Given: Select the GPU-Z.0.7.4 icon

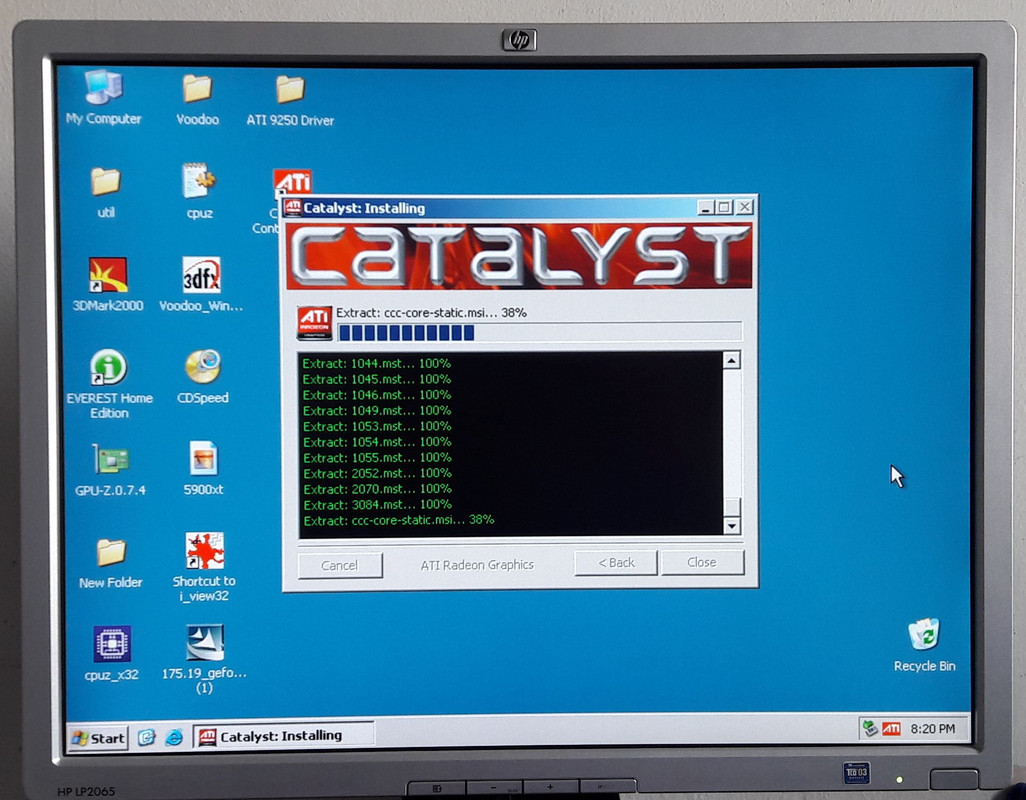Looking at the screenshot, I should [x=111, y=460].
